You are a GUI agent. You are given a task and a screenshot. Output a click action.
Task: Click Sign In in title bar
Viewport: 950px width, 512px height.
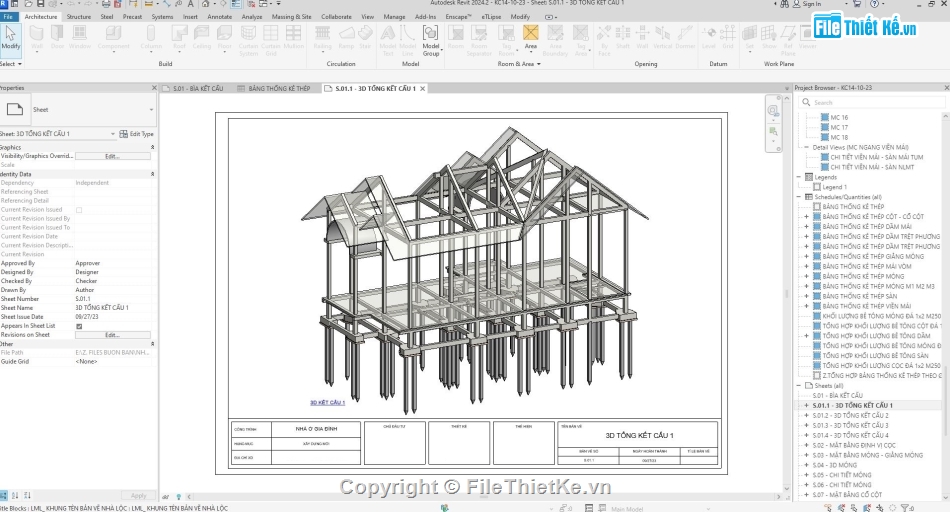click(811, 4)
